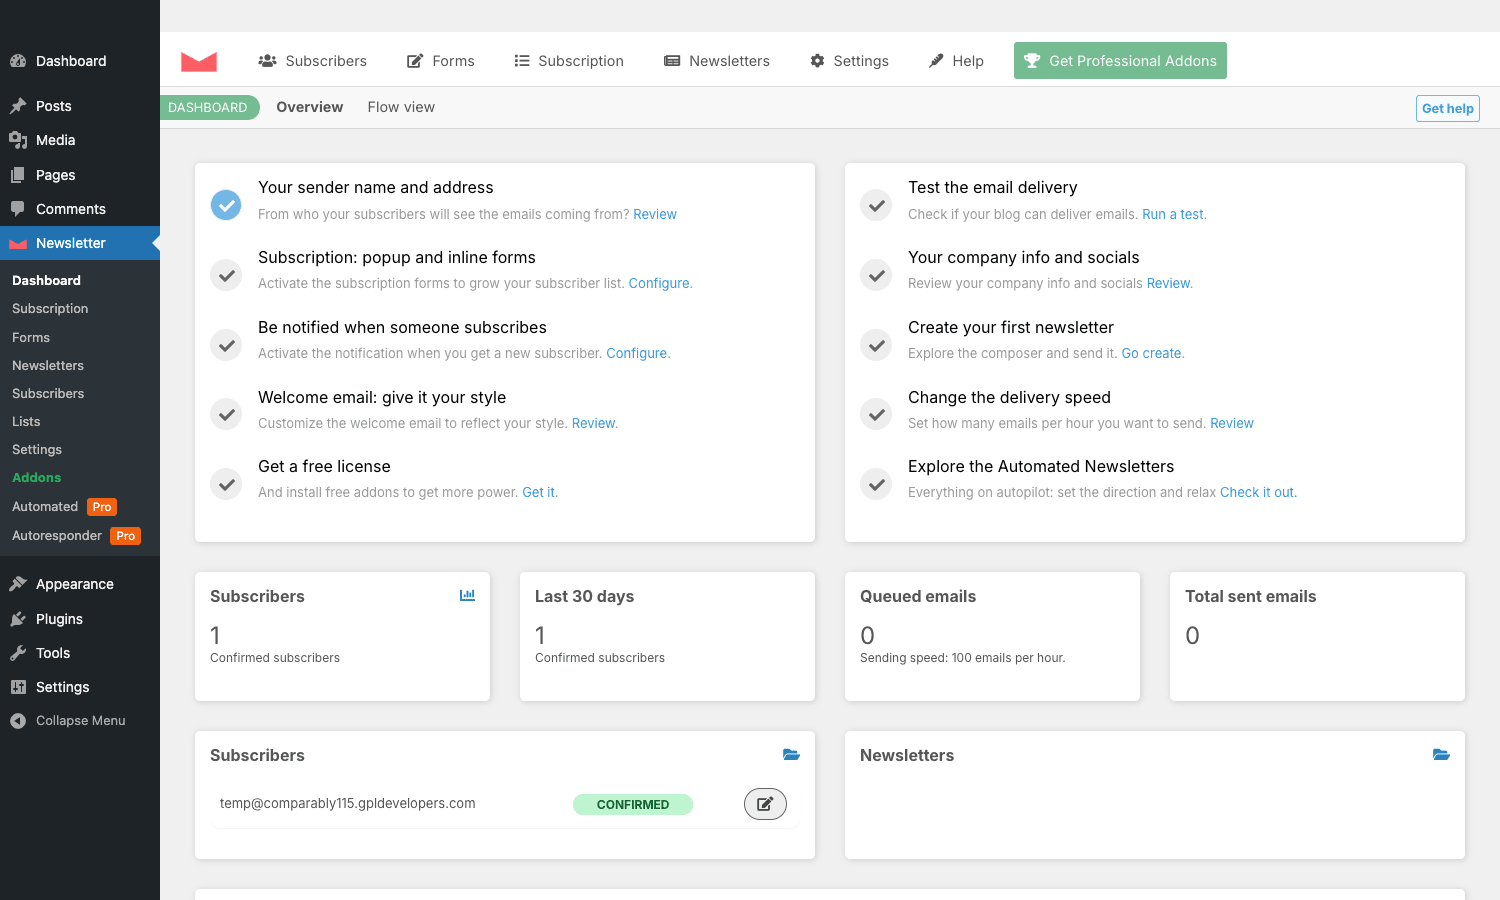This screenshot has width=1500, height=900.
Task: Open Newsletters in sidebar submenu
Action: click(x=48, y=366)
